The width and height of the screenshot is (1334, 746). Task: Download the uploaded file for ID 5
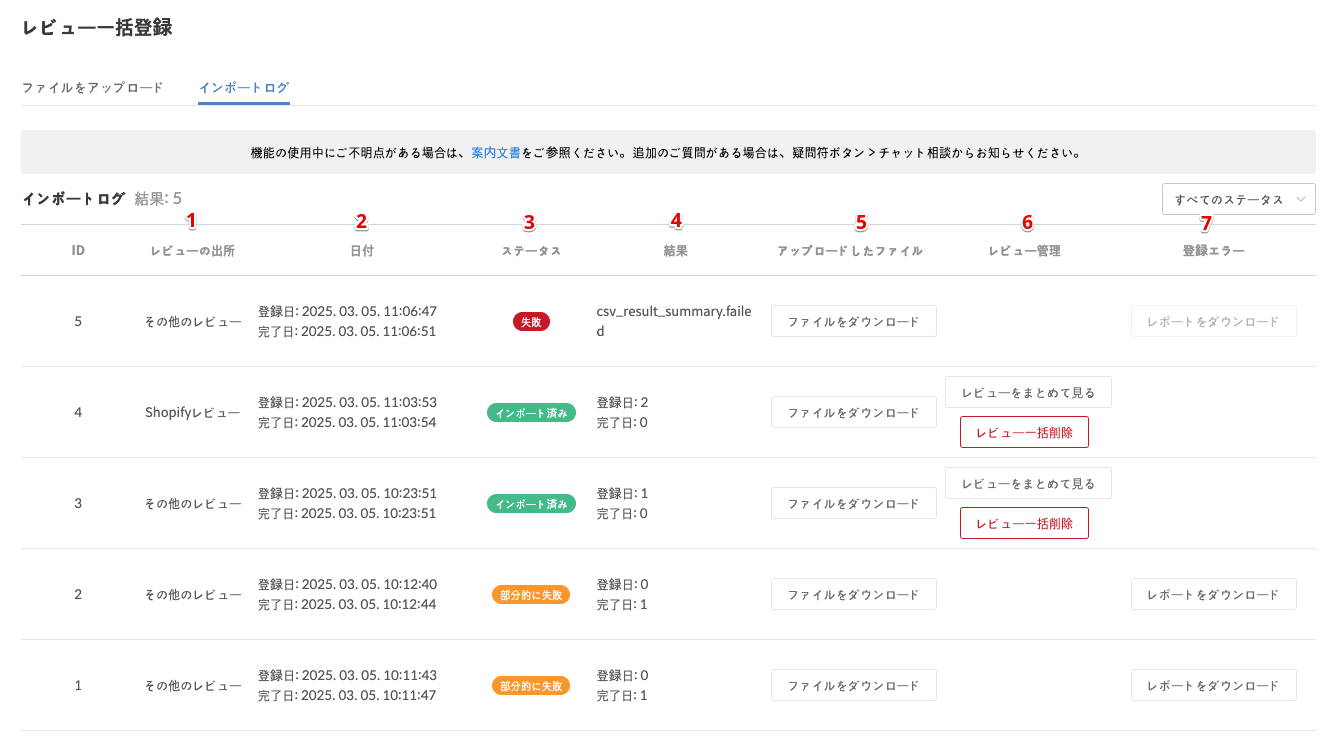coord(853,321)
